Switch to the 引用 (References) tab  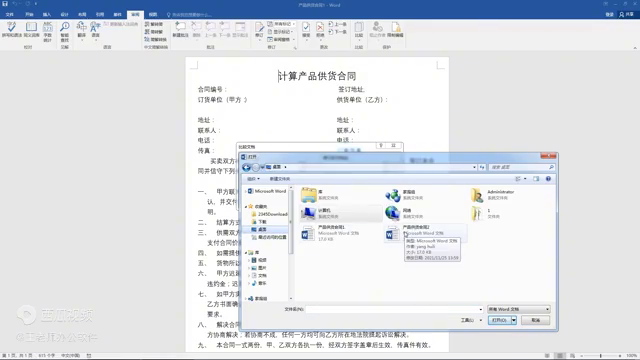[x=100, y=15]
